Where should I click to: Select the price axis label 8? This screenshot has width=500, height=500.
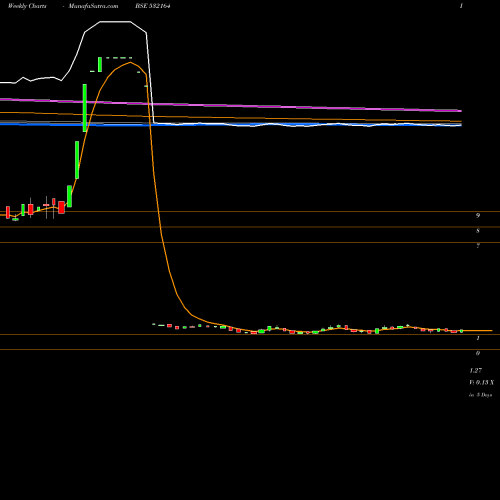point(478,231)
